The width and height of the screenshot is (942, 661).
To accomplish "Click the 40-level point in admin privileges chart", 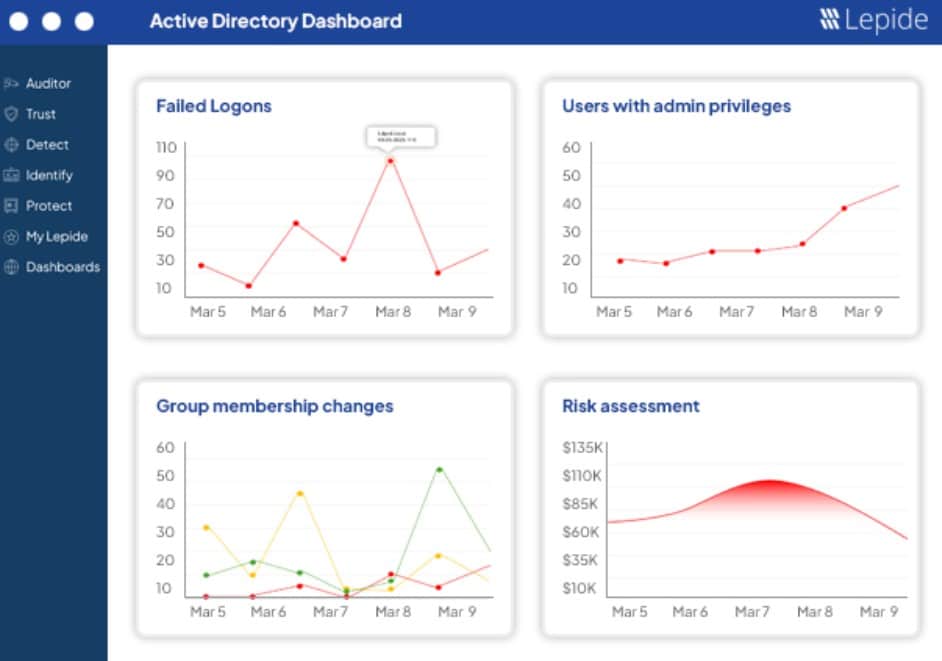I will point(844,209).
